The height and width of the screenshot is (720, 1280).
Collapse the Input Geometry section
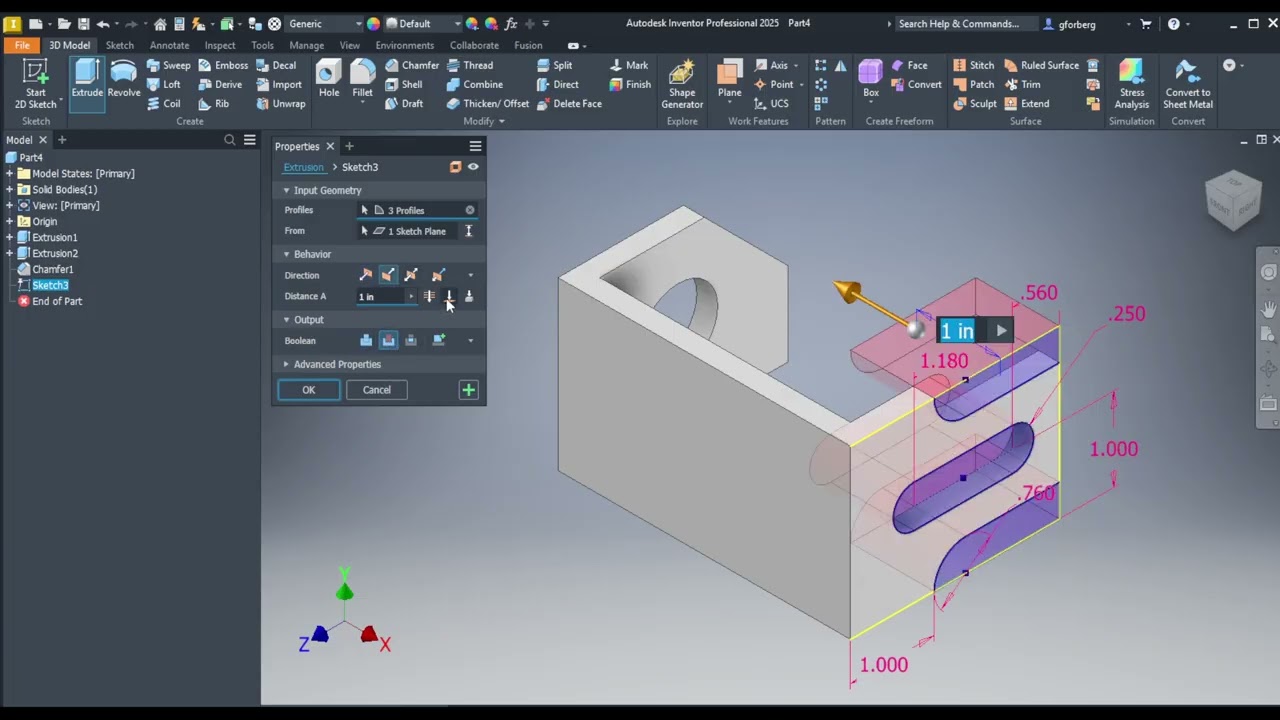pos(286,190)
